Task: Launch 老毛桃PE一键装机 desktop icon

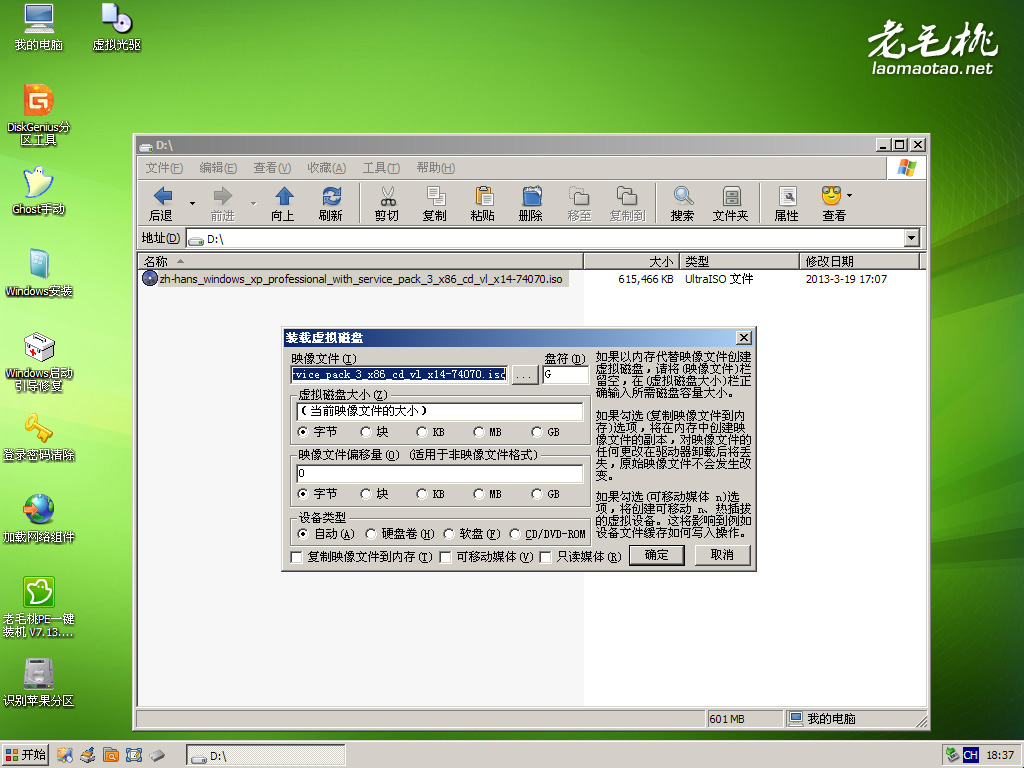Action: click(x=39, y=607)
